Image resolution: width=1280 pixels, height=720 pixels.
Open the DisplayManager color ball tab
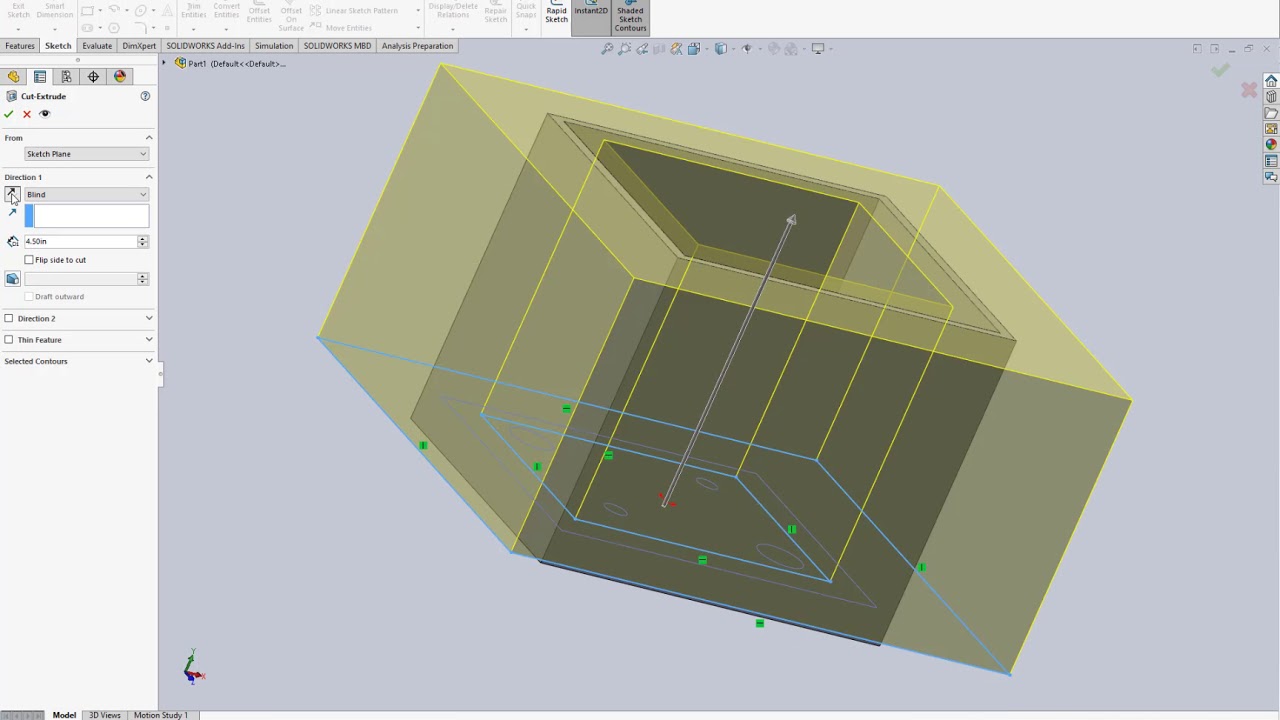click(x=120, y=77)
